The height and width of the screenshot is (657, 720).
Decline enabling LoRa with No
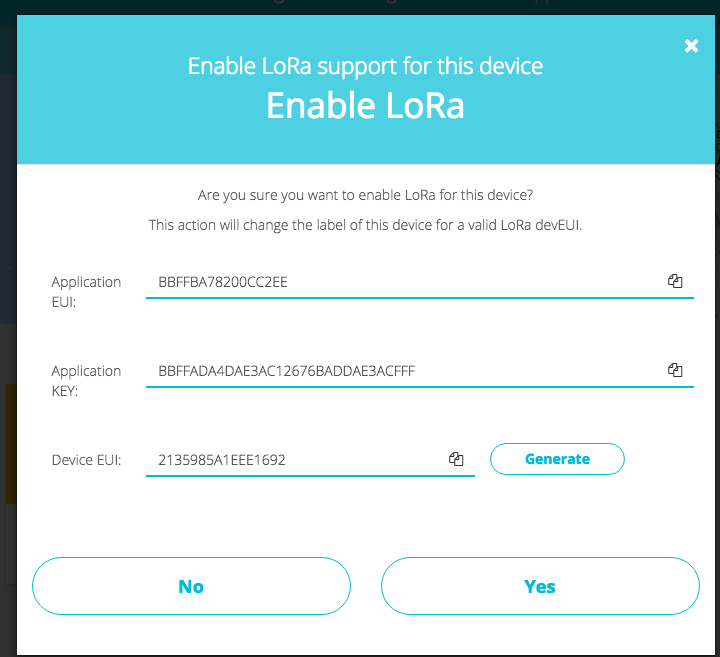click(191, 586)
